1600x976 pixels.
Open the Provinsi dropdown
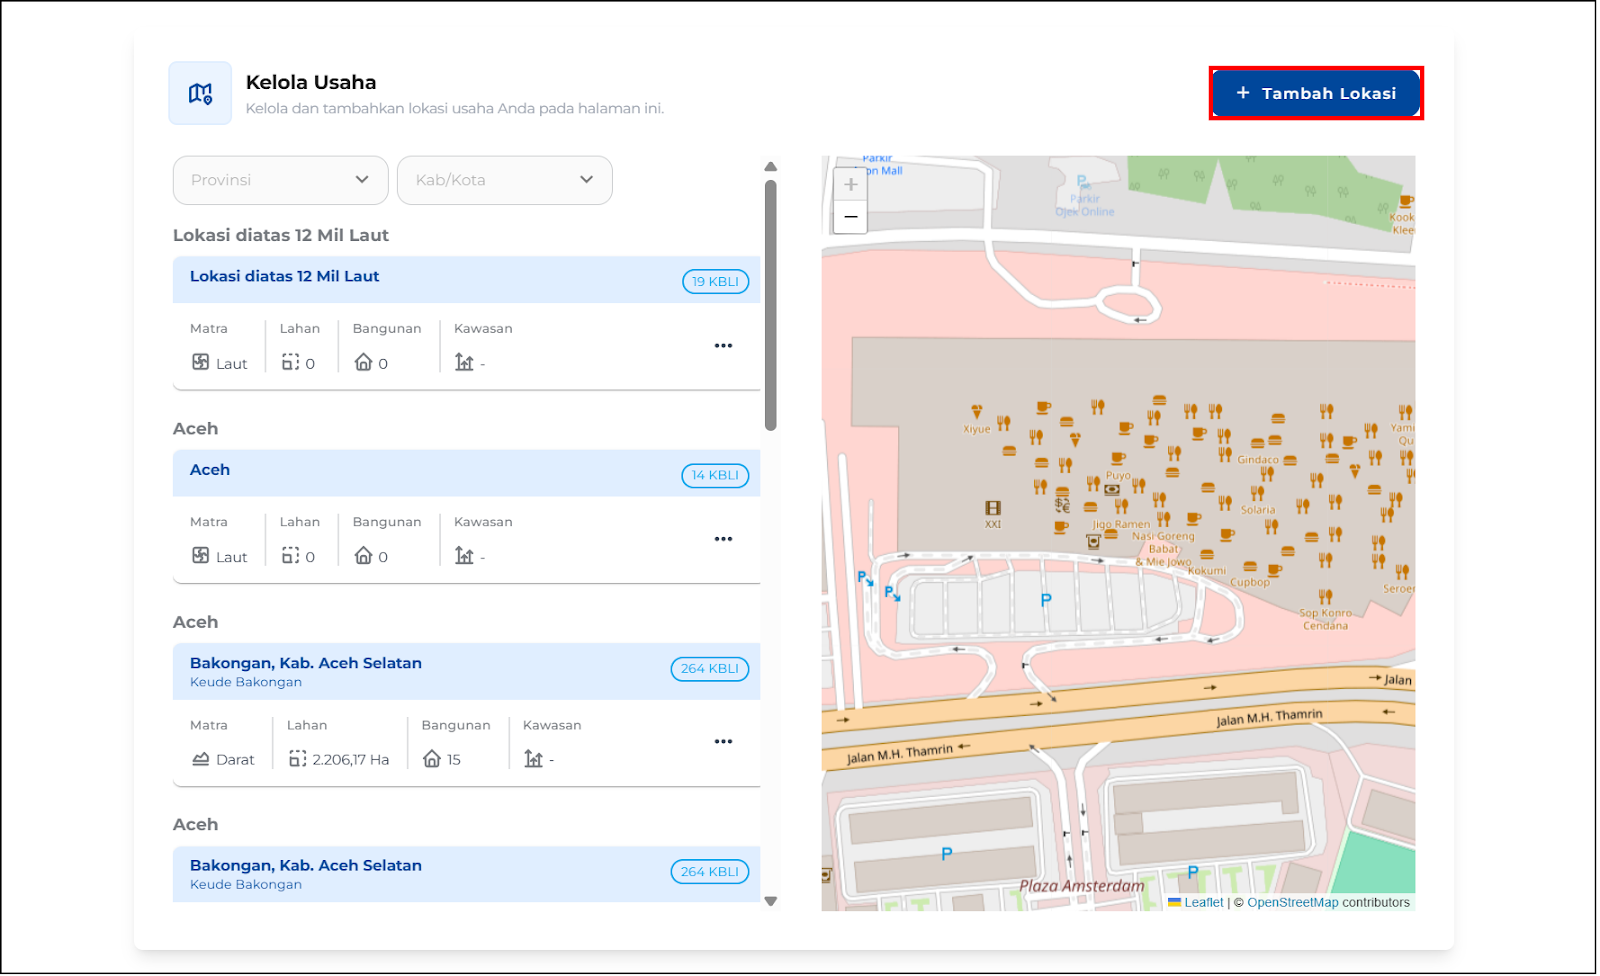tap(280, 180)
